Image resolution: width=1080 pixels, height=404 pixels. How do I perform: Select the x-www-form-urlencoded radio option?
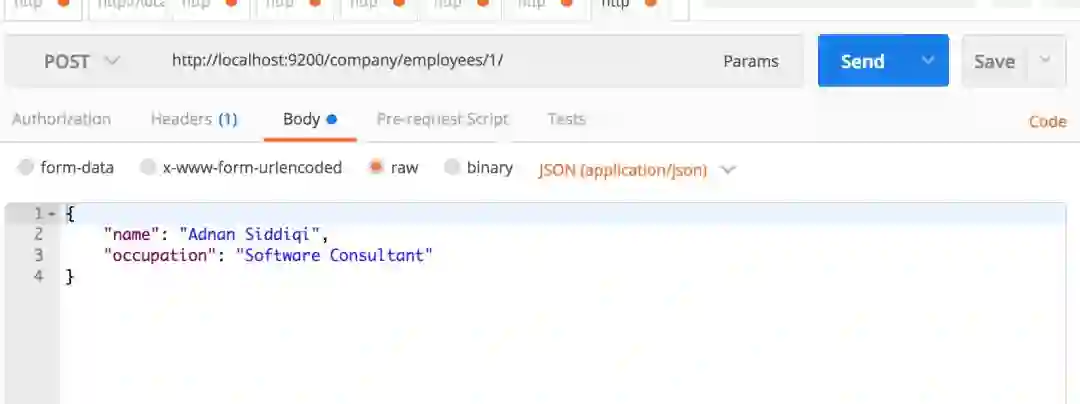click(147, 167)
